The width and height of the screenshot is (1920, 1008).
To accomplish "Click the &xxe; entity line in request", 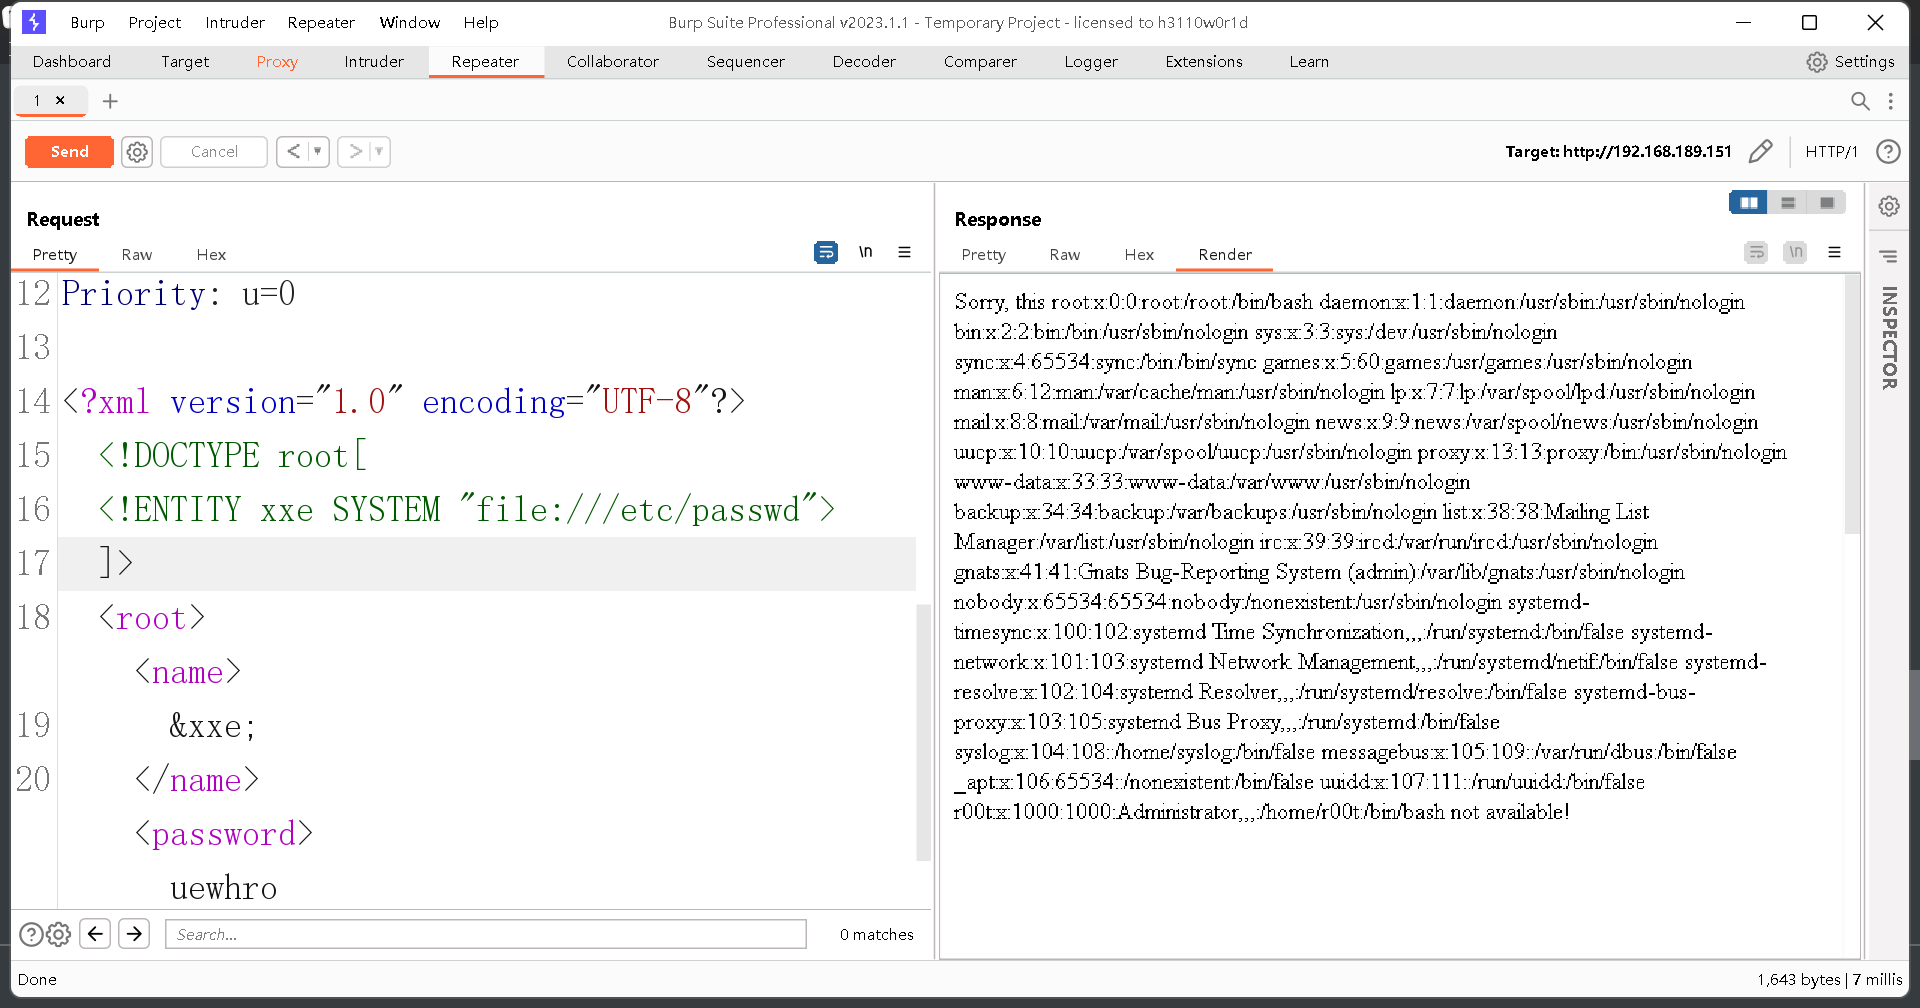I will [x=212, y=726].
